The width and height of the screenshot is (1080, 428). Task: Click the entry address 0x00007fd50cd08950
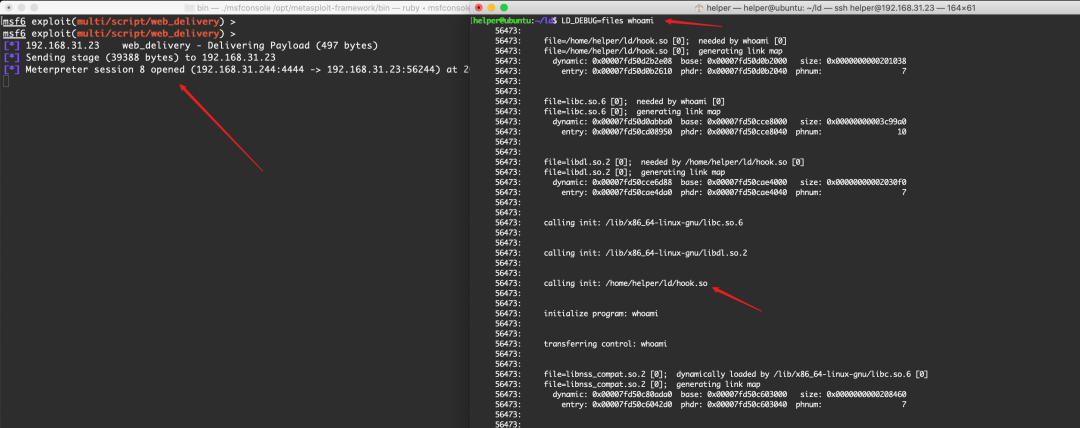[x=630, y=132]
